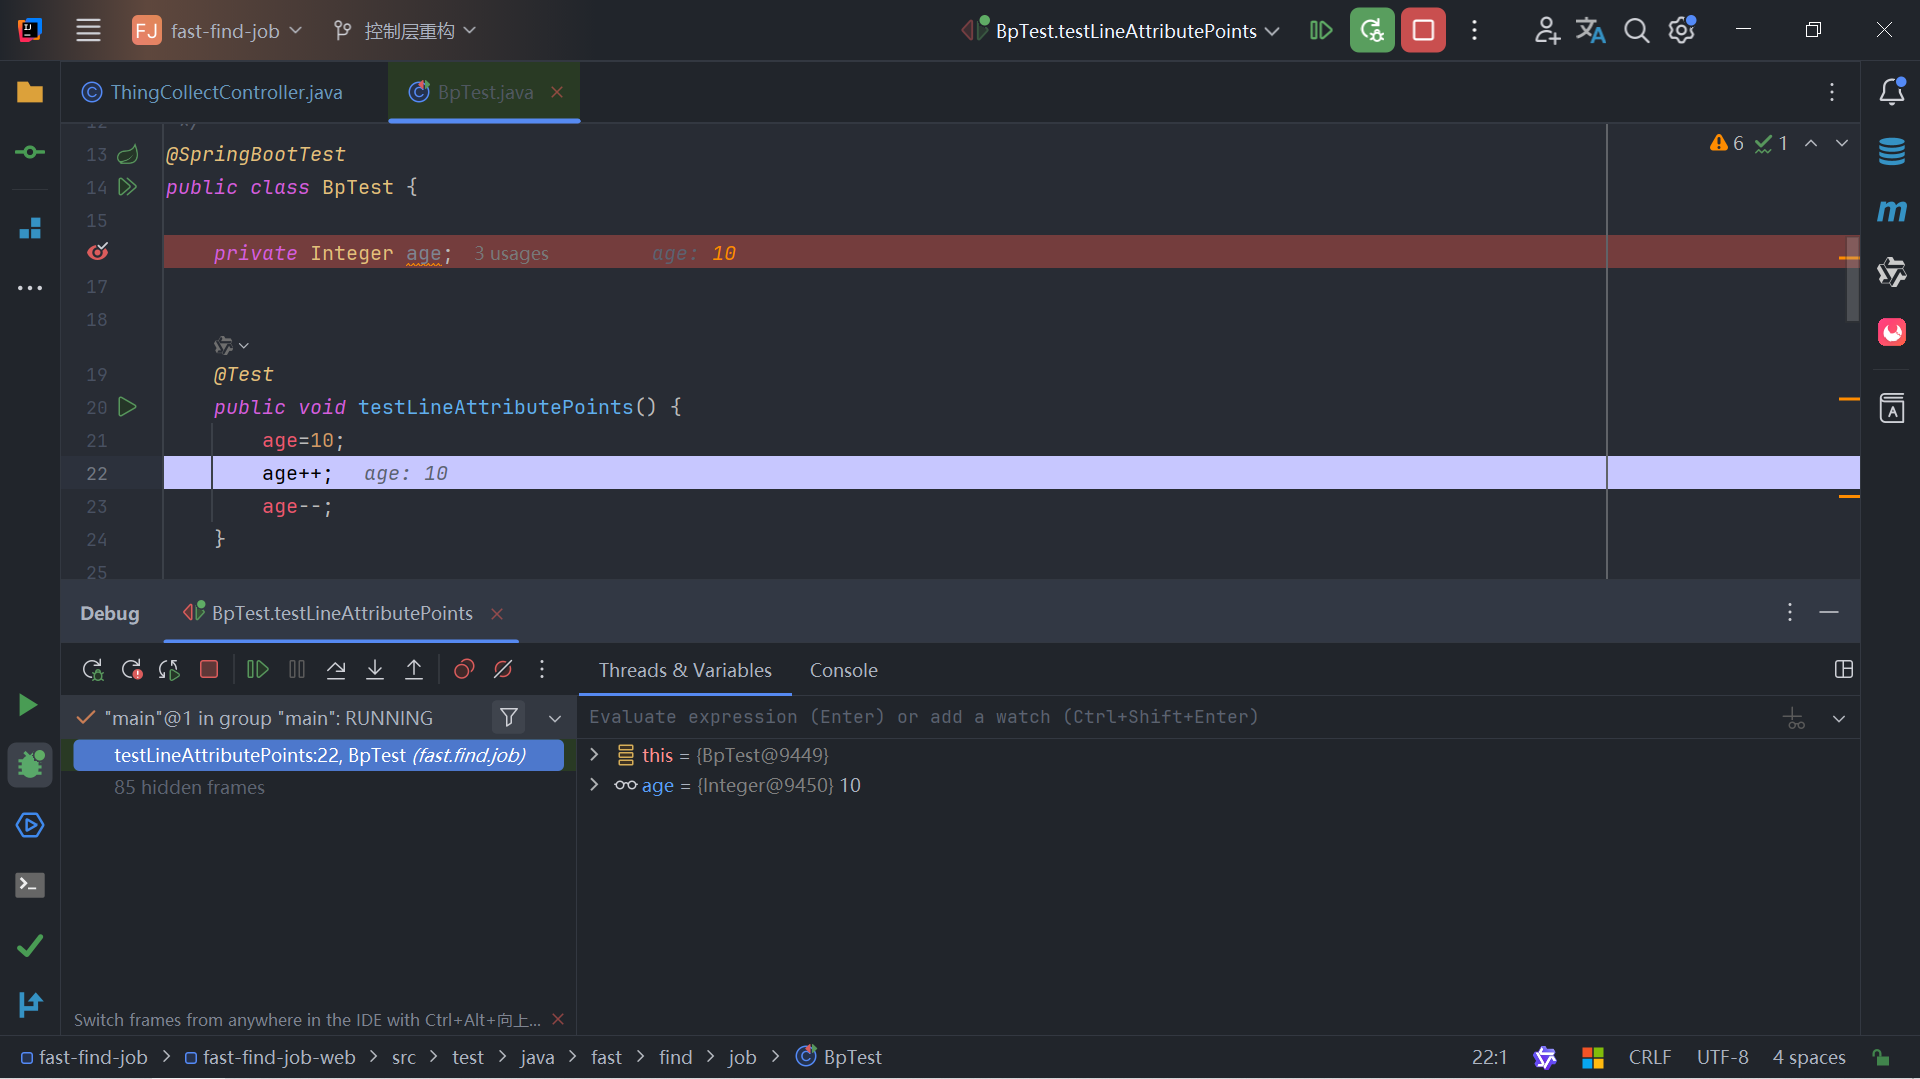Open the Terminal tool window

(x=30, y=885)
